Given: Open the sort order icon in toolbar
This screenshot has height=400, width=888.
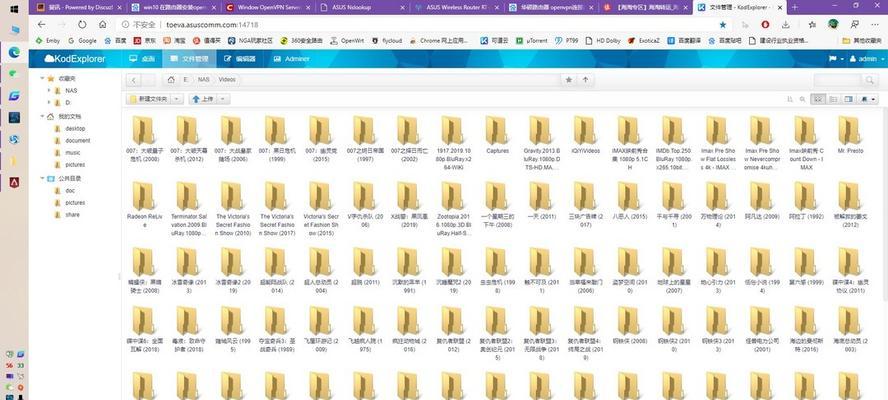Looking at the screenshot, I should click(790, 99).
